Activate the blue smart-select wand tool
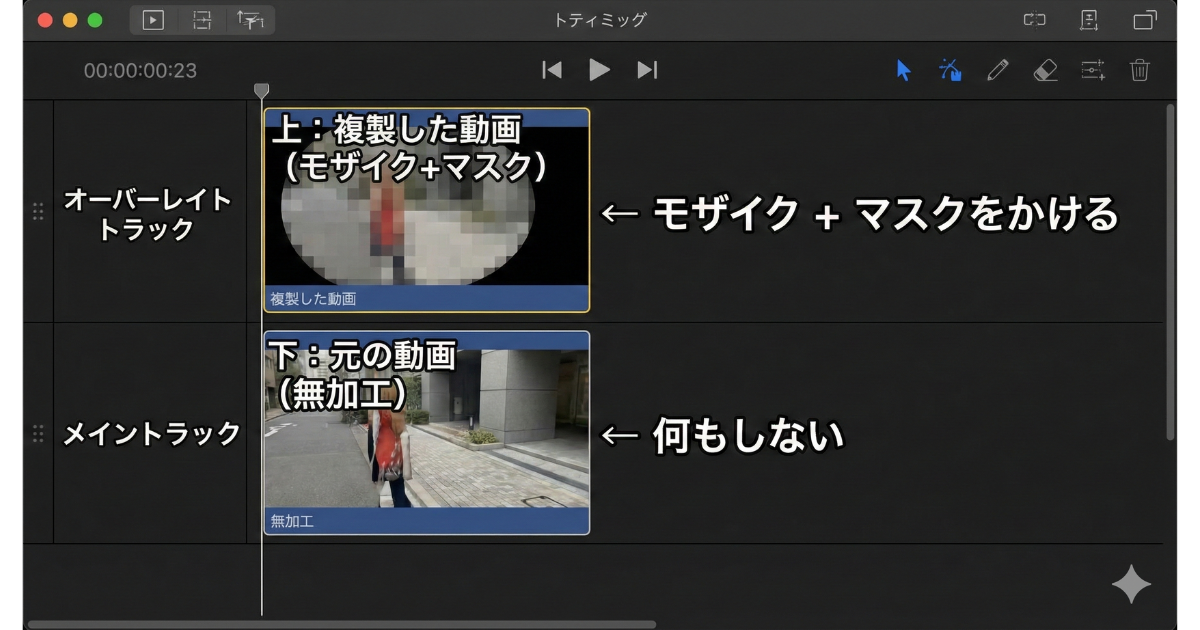Image resolution: width=1200 pixels, height=630 pixels. [x=950, y=70]
